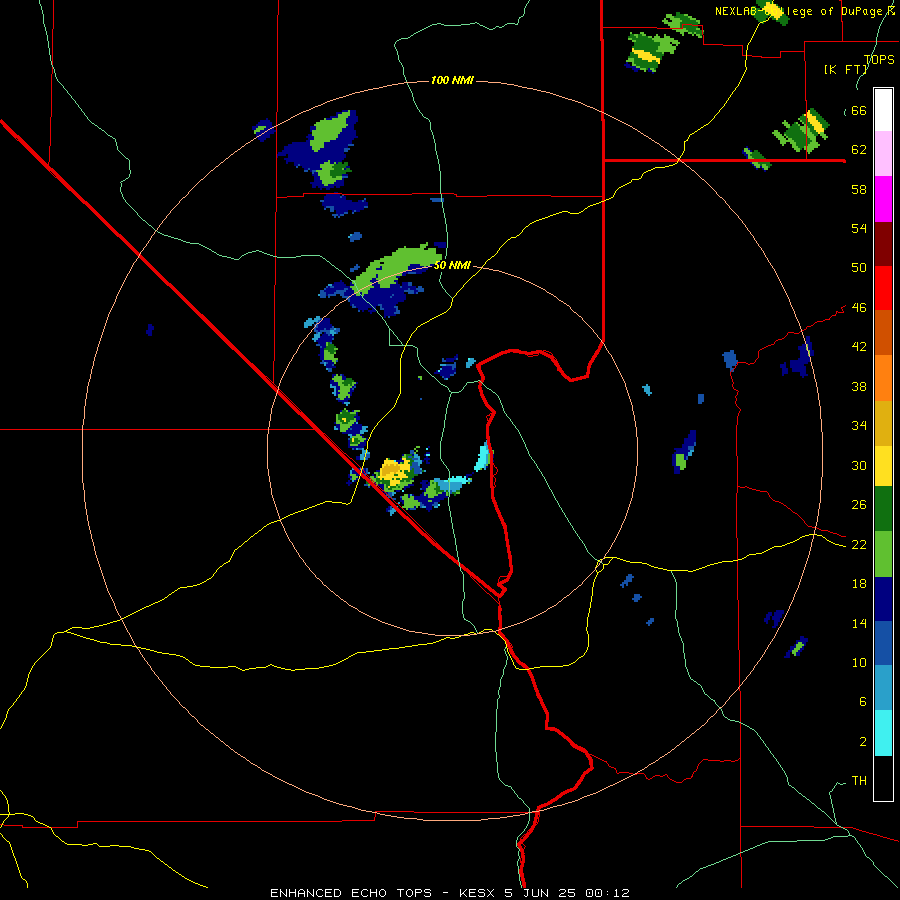Click the bright red legend swatch
The width and height of the screenshot is (900, 900).
(x=883, y=288)
